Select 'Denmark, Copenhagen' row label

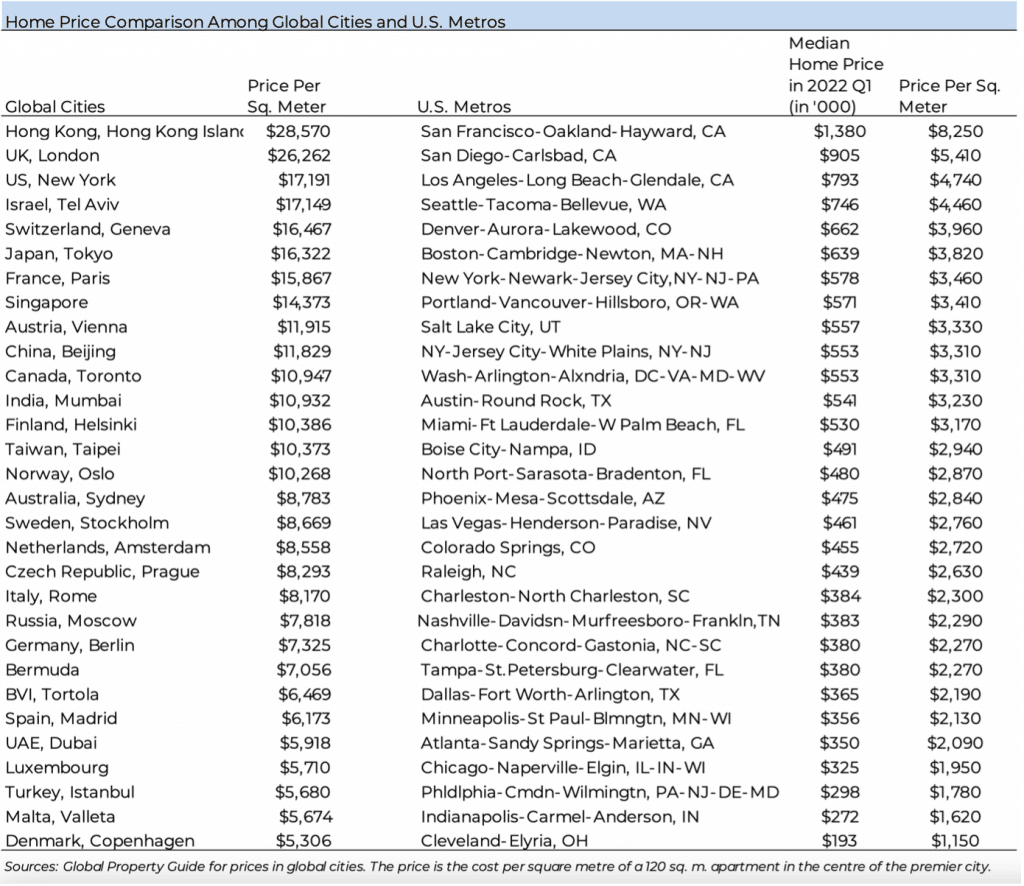(x=100, y=842)
